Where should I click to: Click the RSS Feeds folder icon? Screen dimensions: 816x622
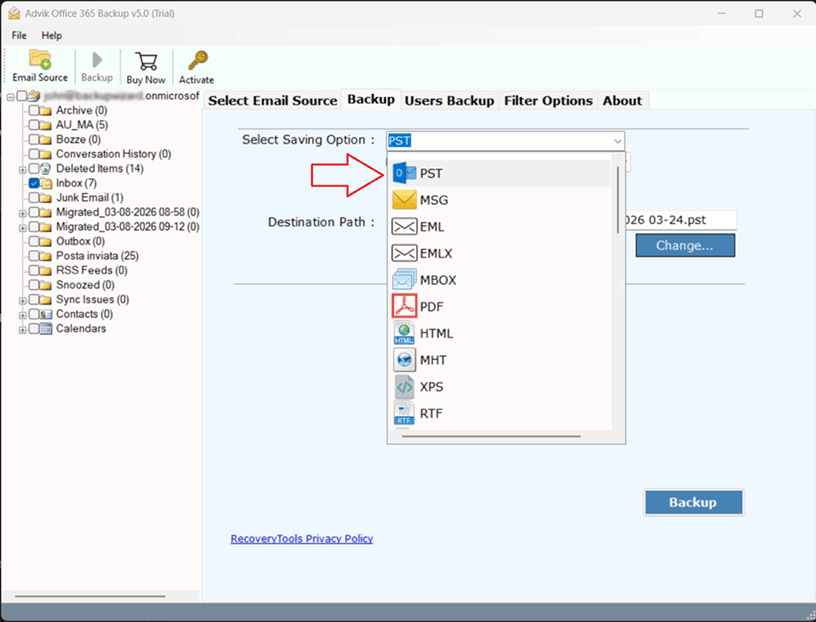click(46, 271)
